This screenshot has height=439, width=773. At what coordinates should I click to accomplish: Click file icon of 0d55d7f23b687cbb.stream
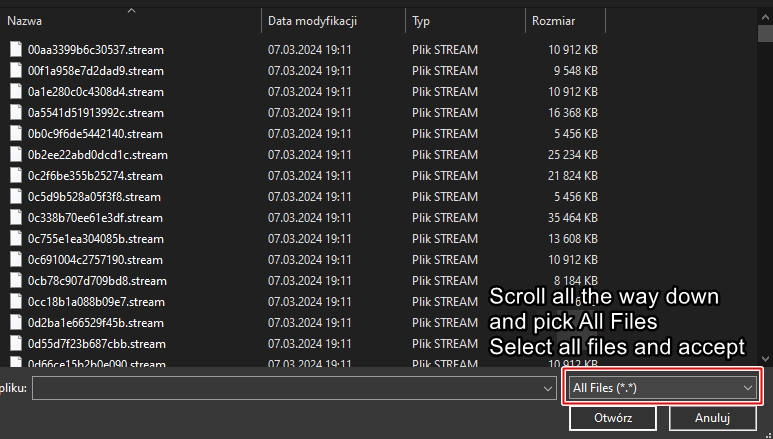[x=15, y=343]
